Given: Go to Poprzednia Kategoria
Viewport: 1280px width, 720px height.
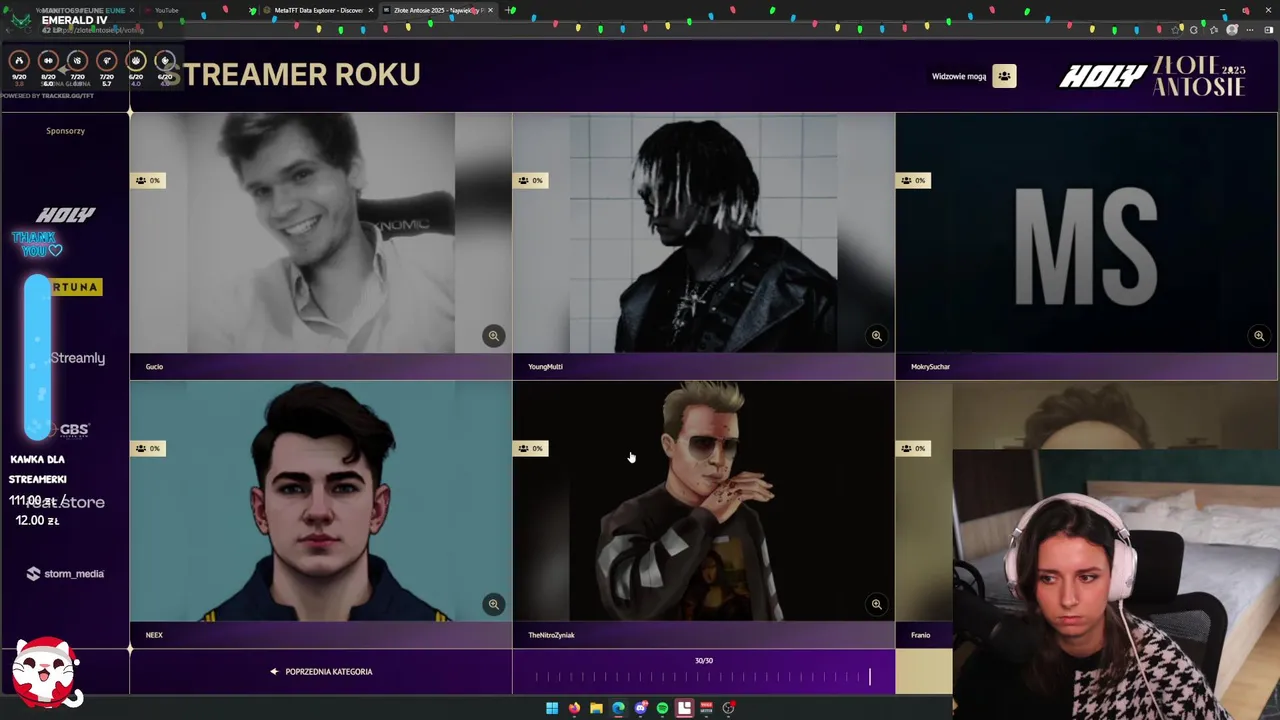Looking at the screenshot, I should pyautogui.click(x=321, y=672).
